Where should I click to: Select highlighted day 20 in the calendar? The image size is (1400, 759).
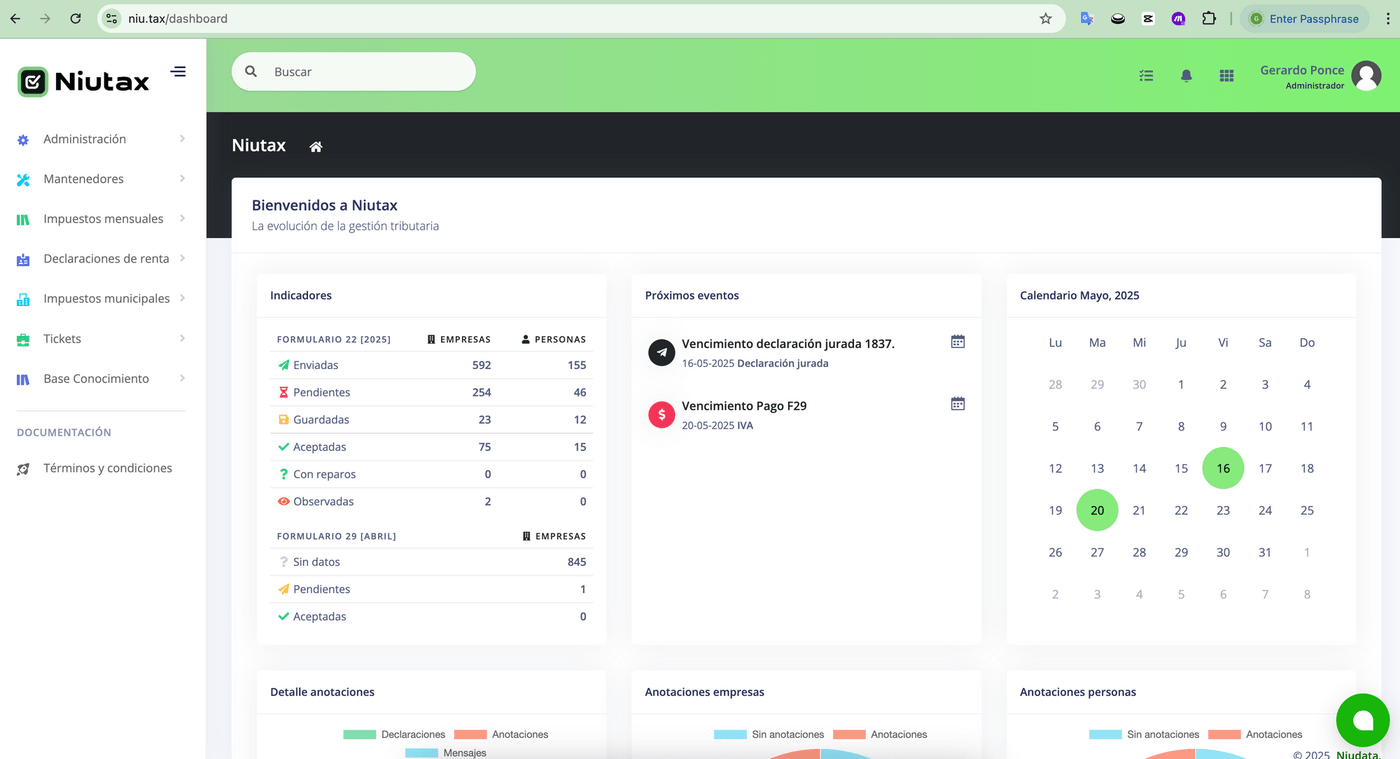[1097, 510]
